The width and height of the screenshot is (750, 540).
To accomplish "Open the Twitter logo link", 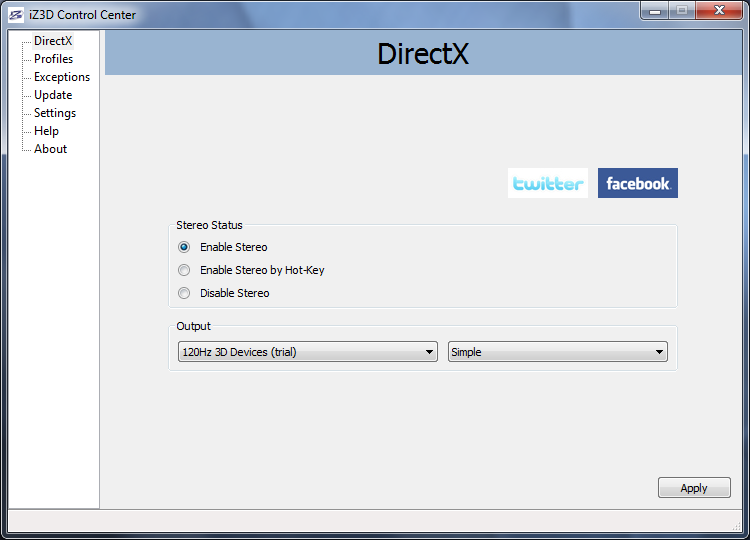I will point(548,183).
